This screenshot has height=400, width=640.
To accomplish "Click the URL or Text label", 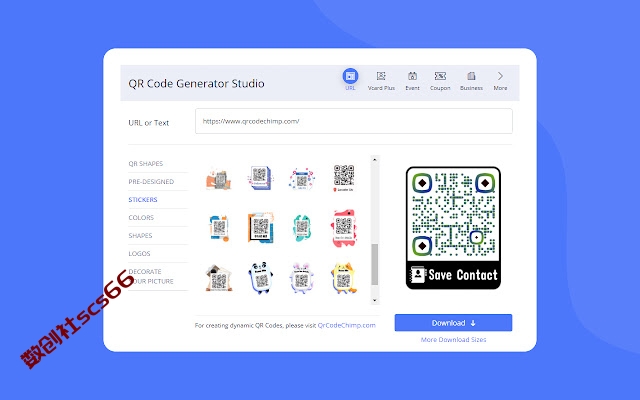I will pos(149,123).
